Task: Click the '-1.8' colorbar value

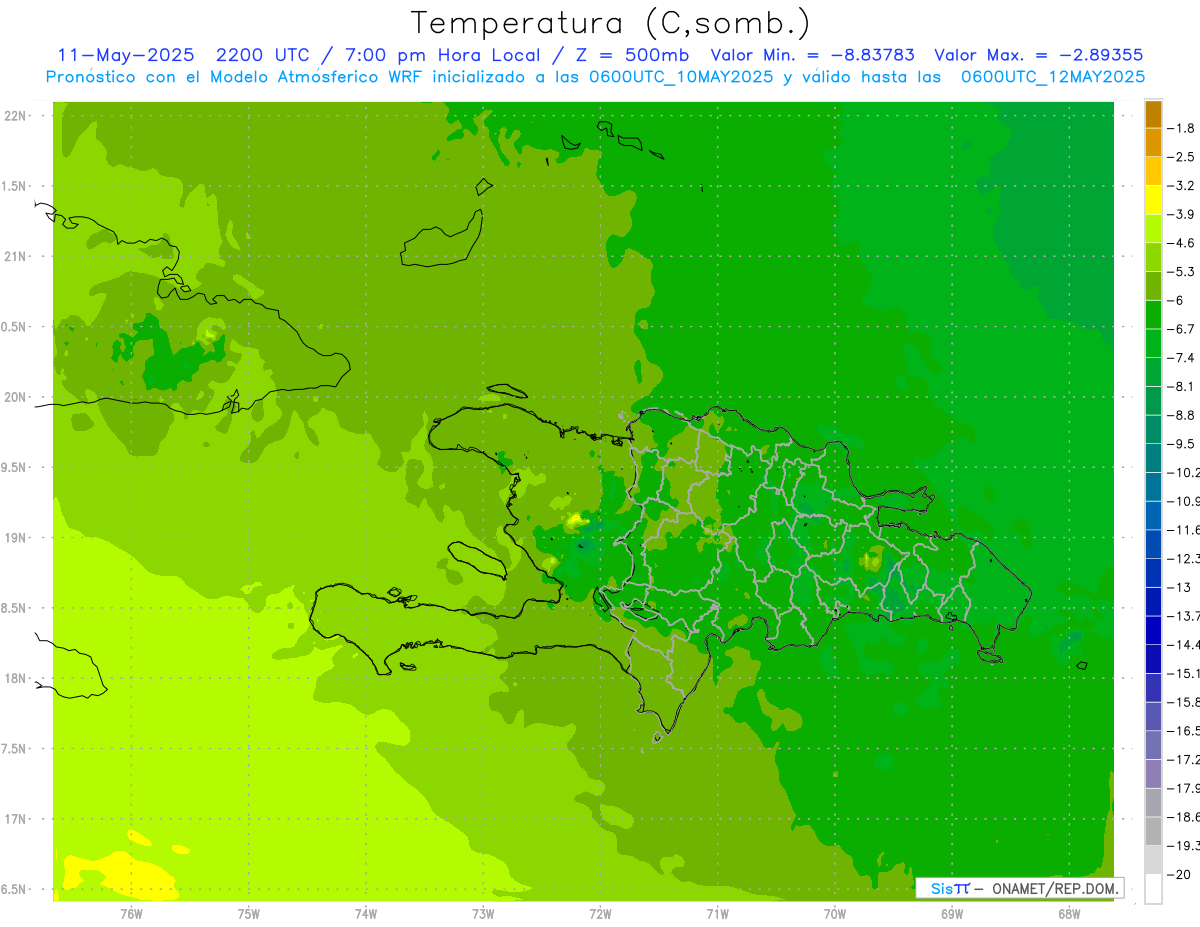Action: [1183, 128]
